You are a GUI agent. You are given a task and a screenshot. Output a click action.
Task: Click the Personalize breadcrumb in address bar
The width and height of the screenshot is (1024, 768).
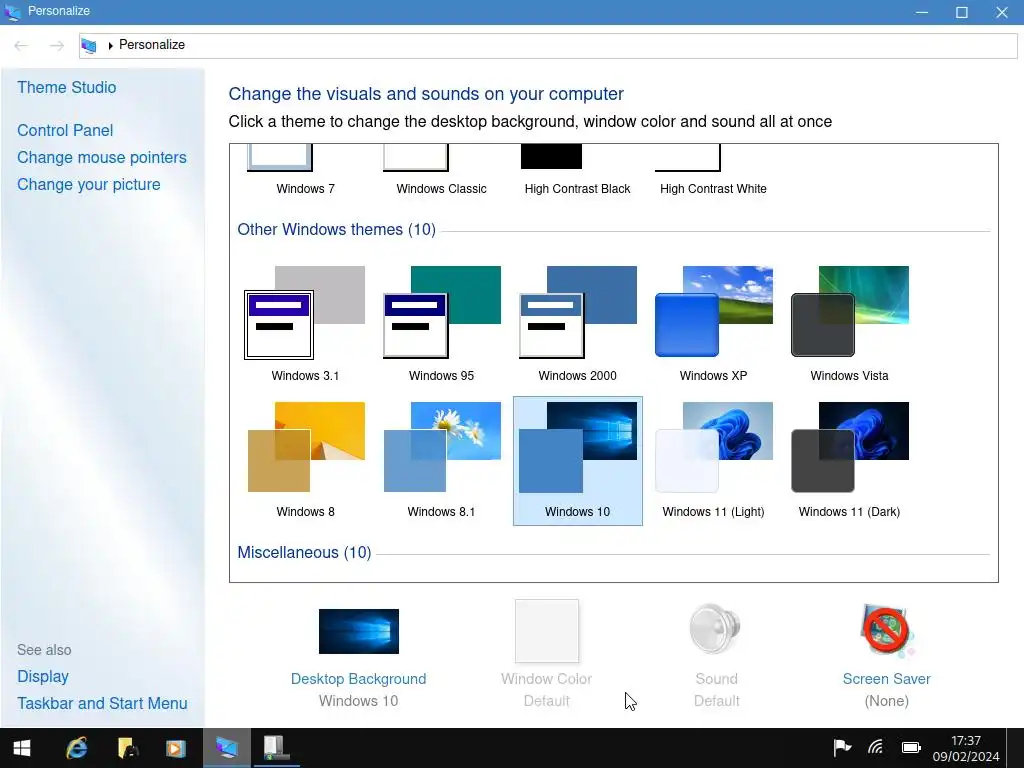[152, 45]
